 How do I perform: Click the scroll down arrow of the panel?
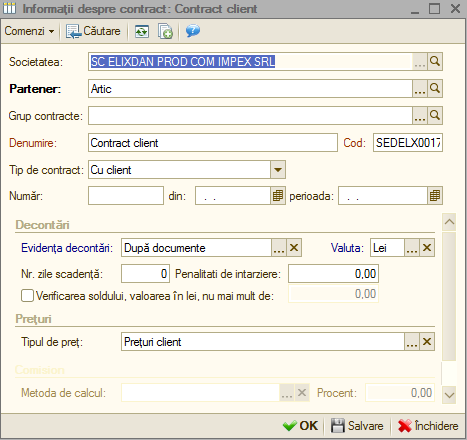(449, 395)
